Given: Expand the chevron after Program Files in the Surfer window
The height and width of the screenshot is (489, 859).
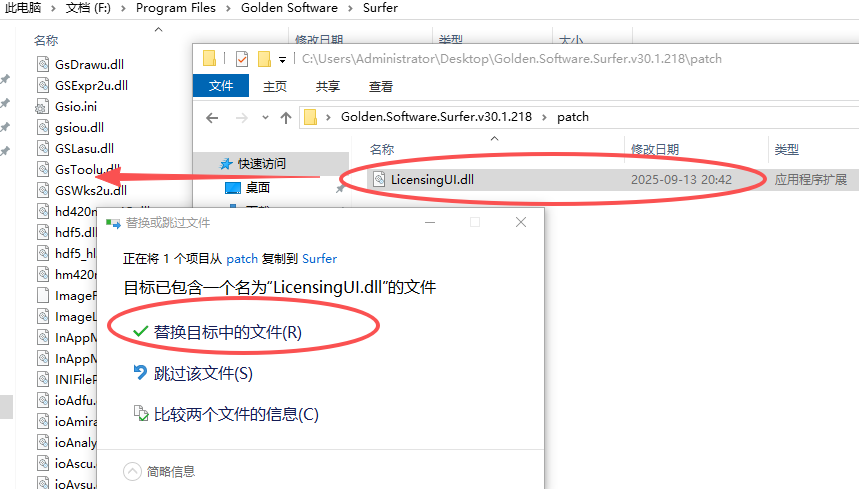Looking at the screenshot, I should pos(228,8).
